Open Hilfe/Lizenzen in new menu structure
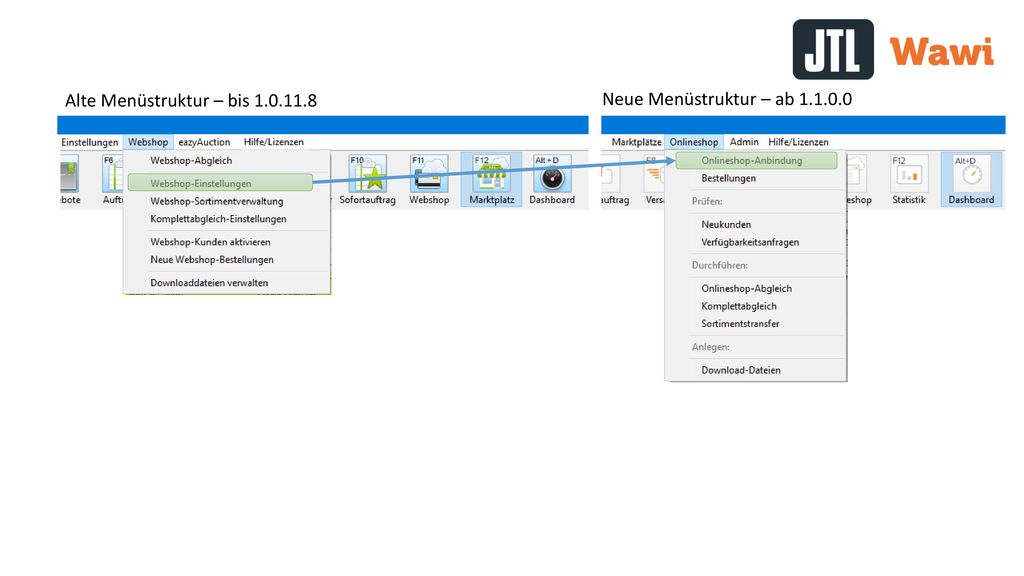This screenshot has height=576, width=1024. 798,142
